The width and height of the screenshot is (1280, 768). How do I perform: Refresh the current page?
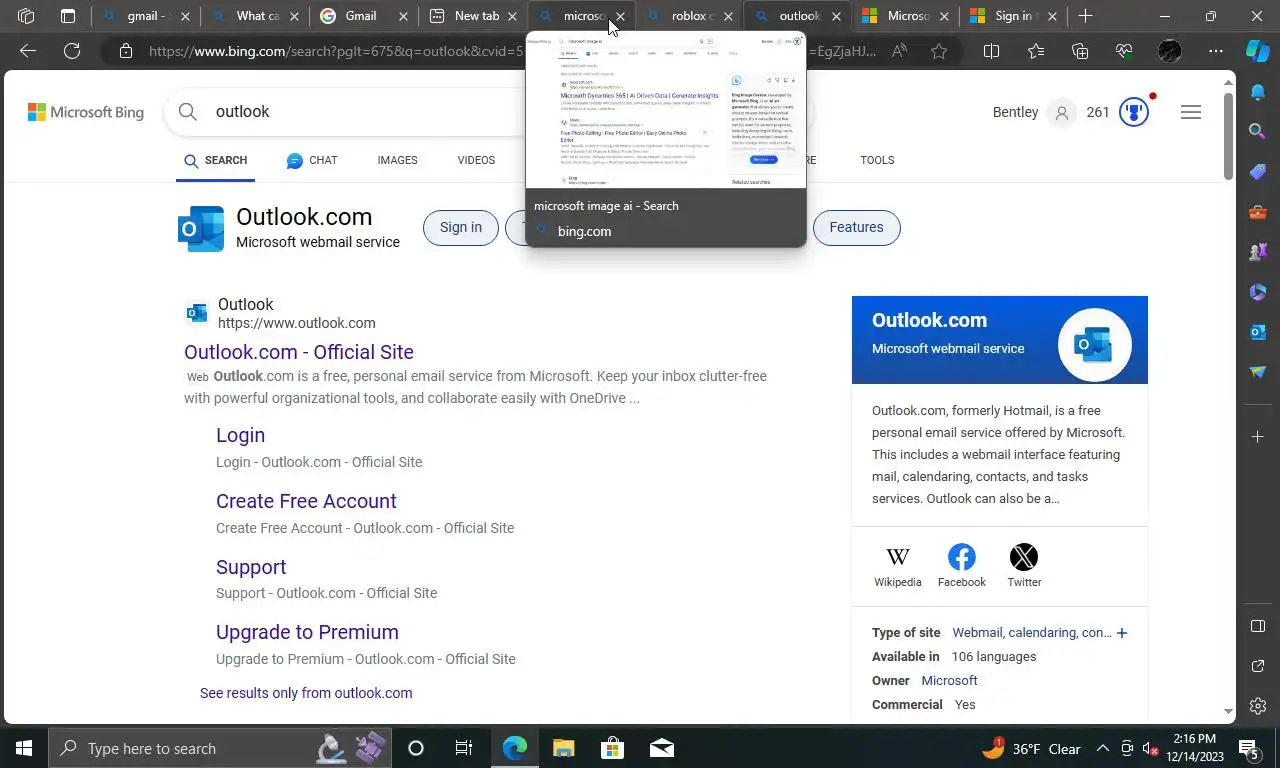point(72,51)
